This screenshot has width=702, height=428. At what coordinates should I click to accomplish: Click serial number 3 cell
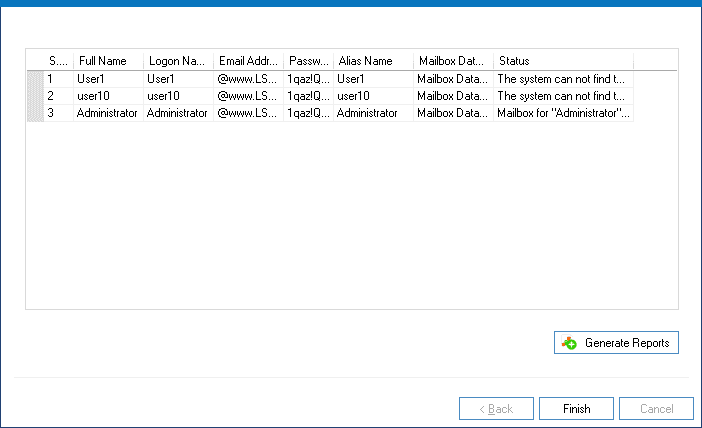59,113
